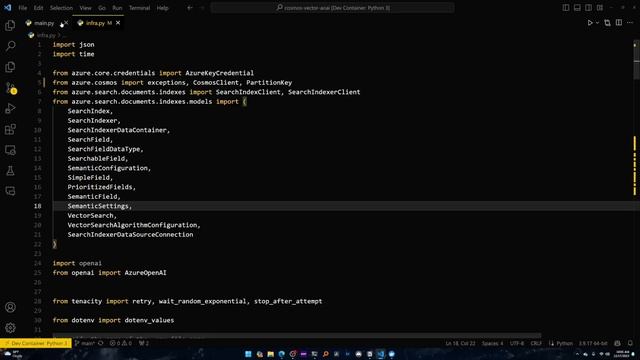This screenshot has width=640, height=360.
Task: Open changes compare icon in editor toolbar
Action: [607, 23]
